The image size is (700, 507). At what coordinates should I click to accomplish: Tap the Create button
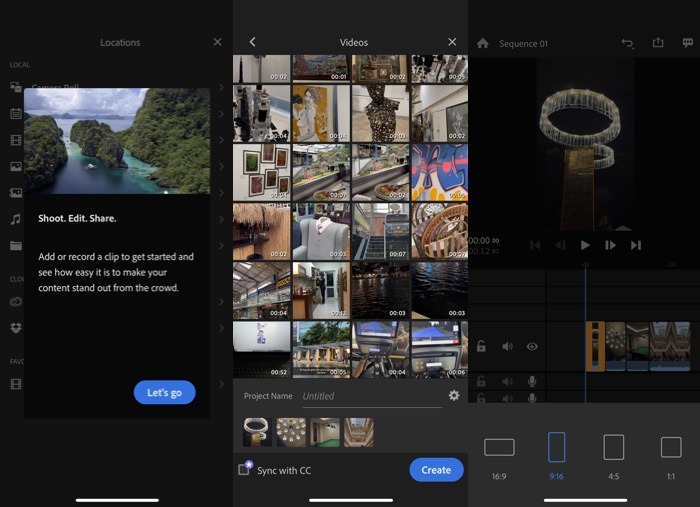coord(436,470)
